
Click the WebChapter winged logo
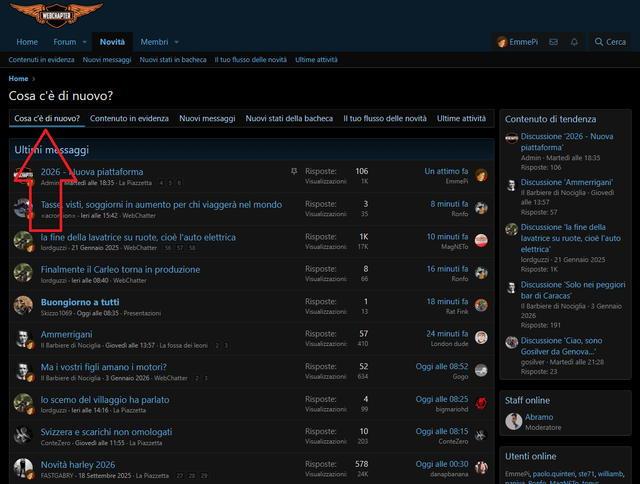click(x=56, y=15)
